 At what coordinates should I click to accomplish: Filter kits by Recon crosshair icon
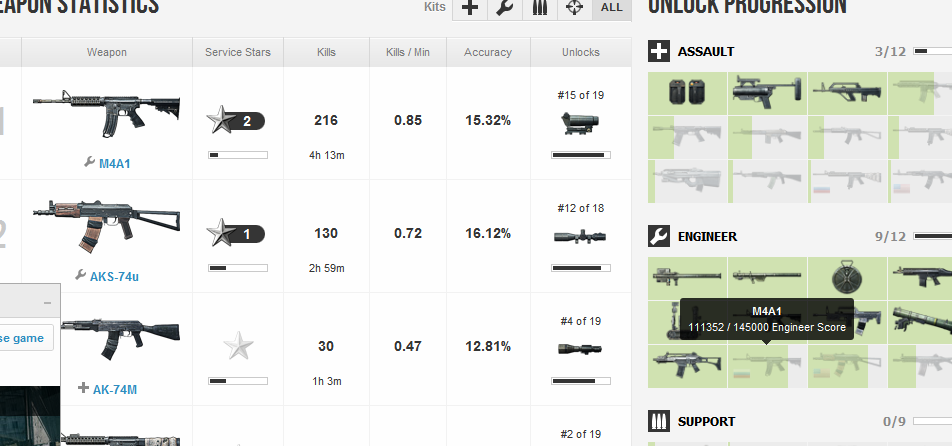pos(574,8)
